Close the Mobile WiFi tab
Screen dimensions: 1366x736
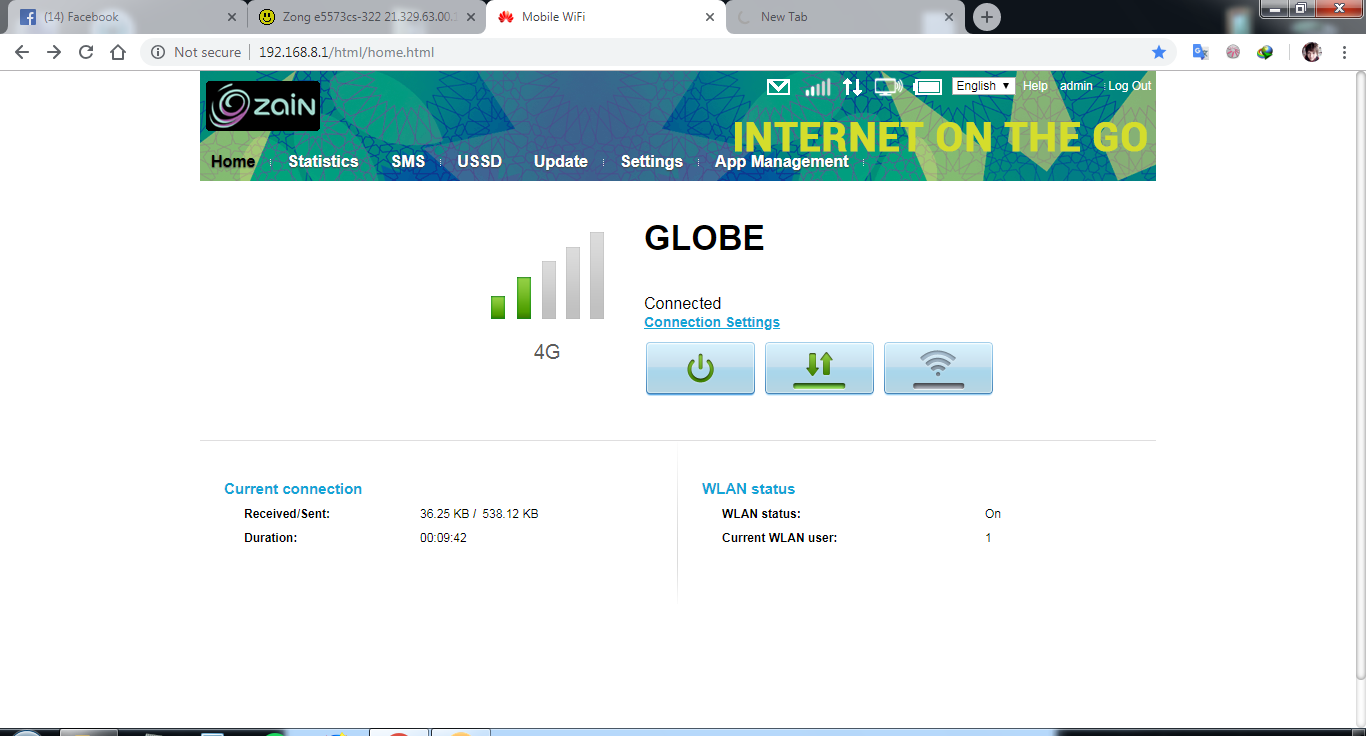coord(710,17)
